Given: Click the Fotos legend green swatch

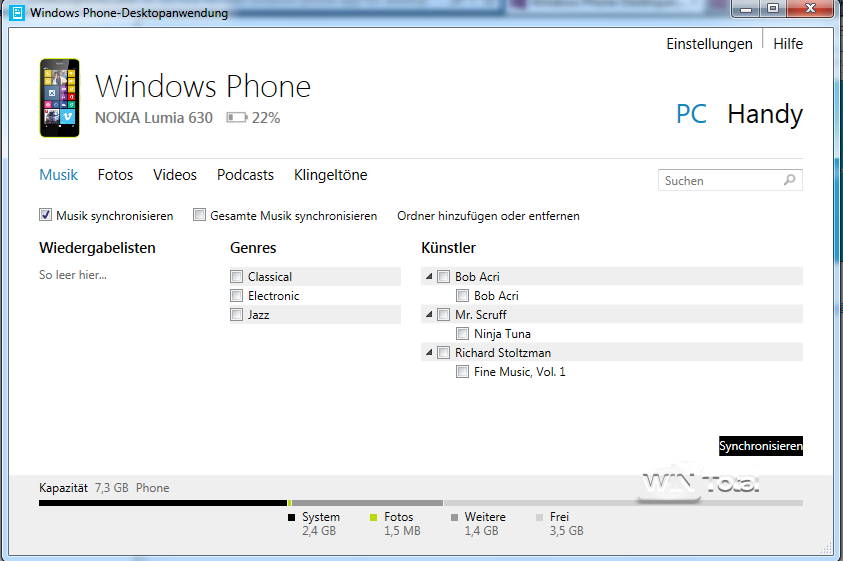Looking at the screenshot, I should click(374, 517).
